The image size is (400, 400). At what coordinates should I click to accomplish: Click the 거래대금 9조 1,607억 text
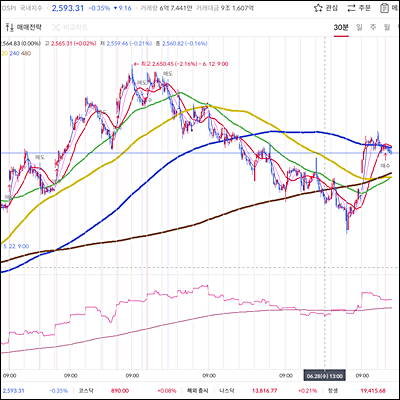225,8
